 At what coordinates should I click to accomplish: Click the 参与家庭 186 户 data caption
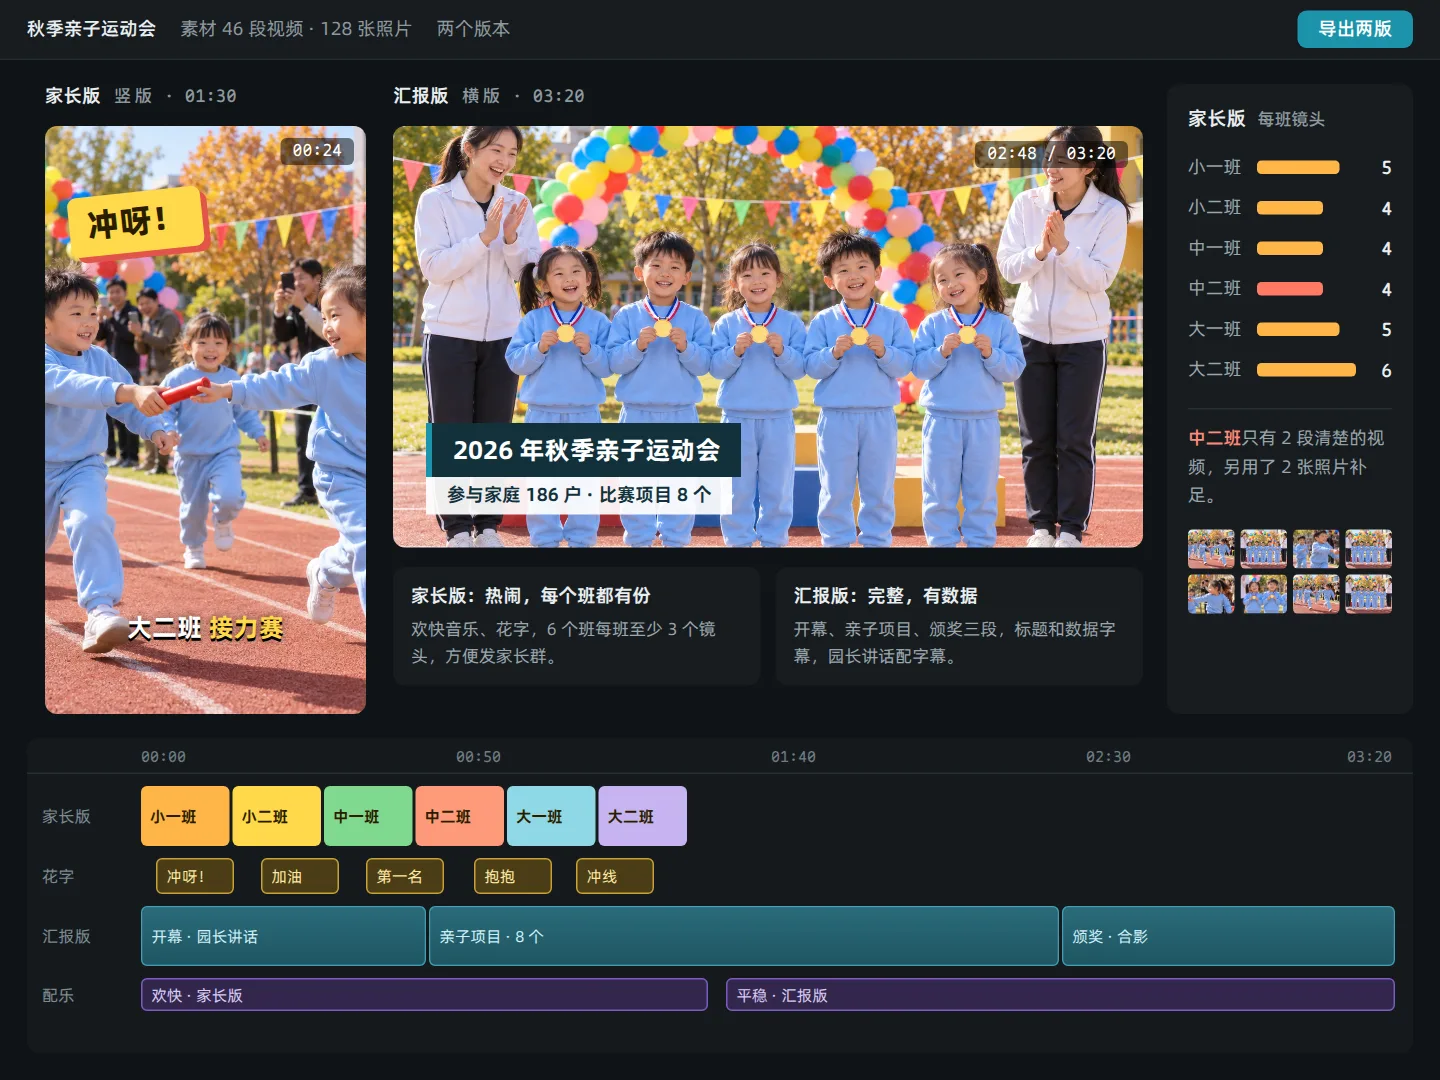pyautogui.click(x=580, y=495)
